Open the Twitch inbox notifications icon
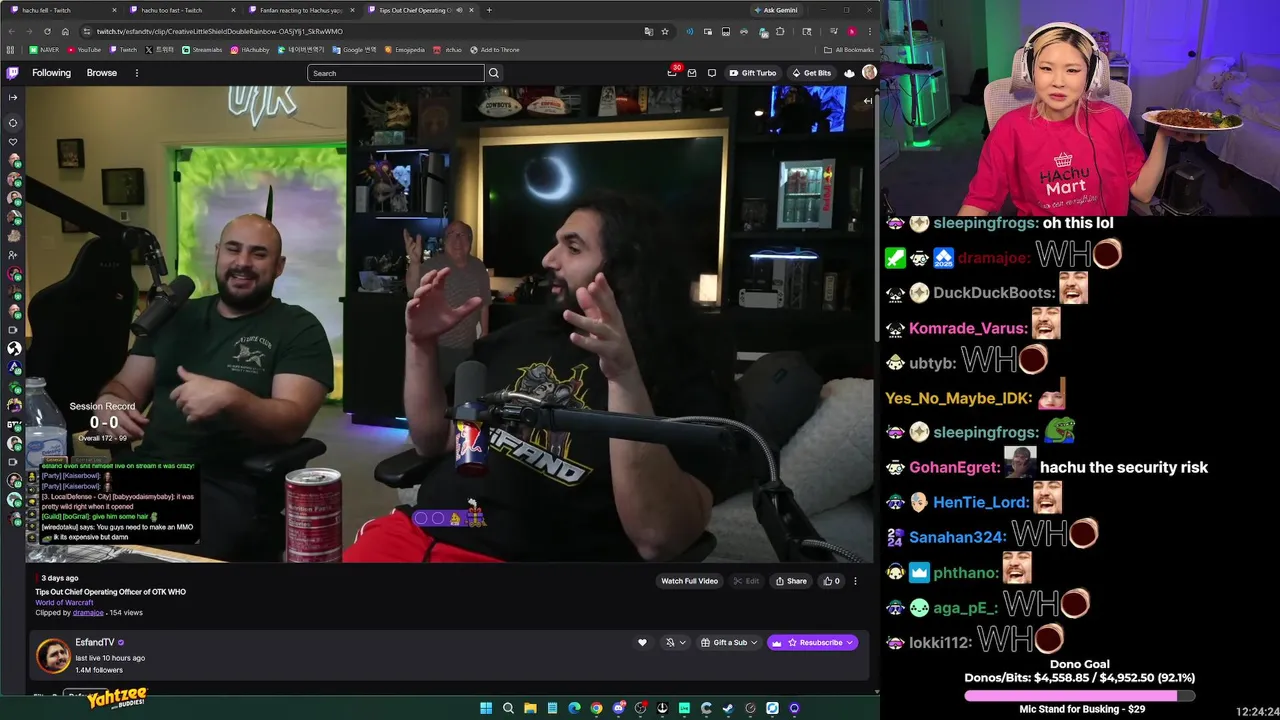 (691, 73)
